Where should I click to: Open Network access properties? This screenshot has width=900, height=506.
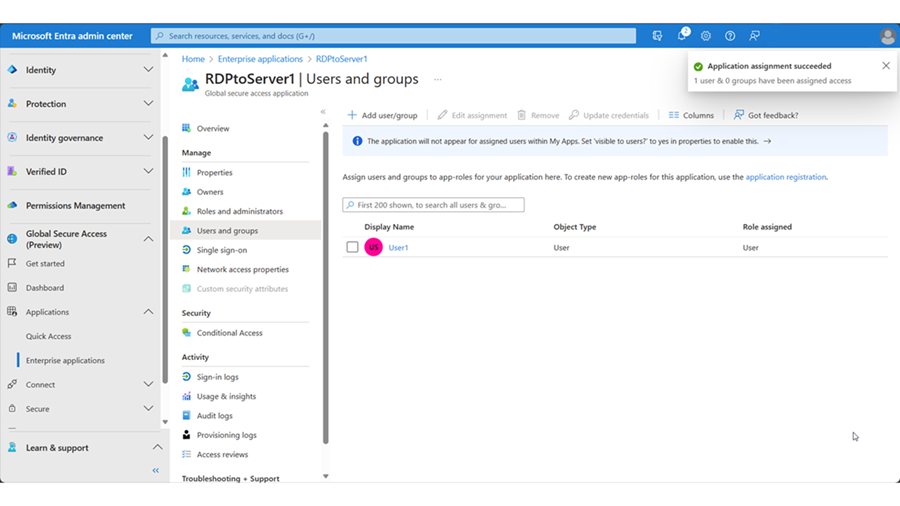[243, 269]
